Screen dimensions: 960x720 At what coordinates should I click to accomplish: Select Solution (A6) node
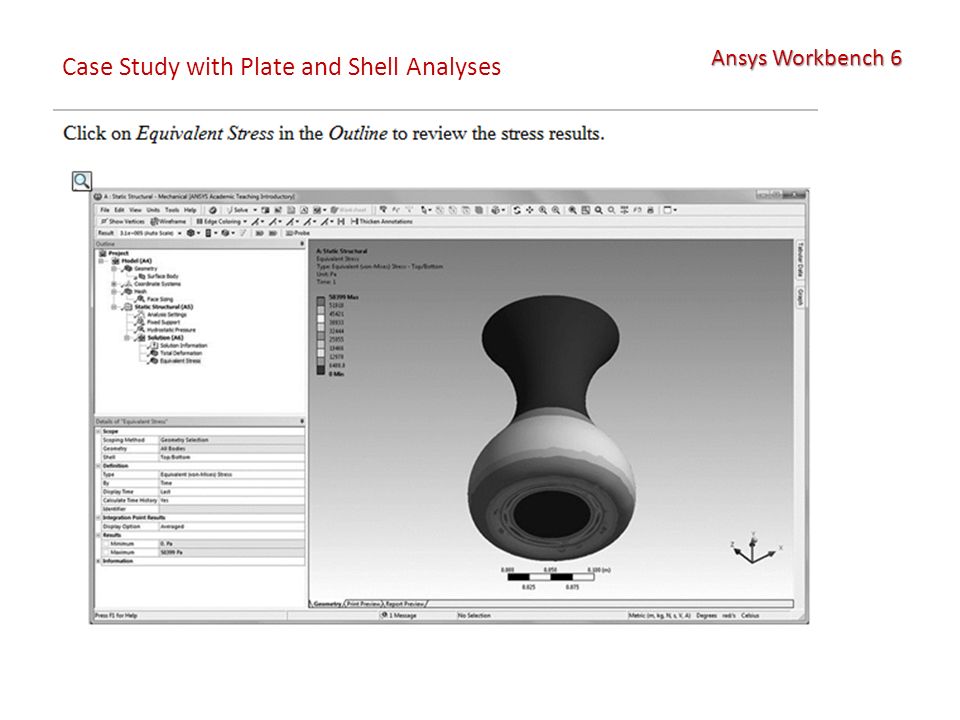165,337
